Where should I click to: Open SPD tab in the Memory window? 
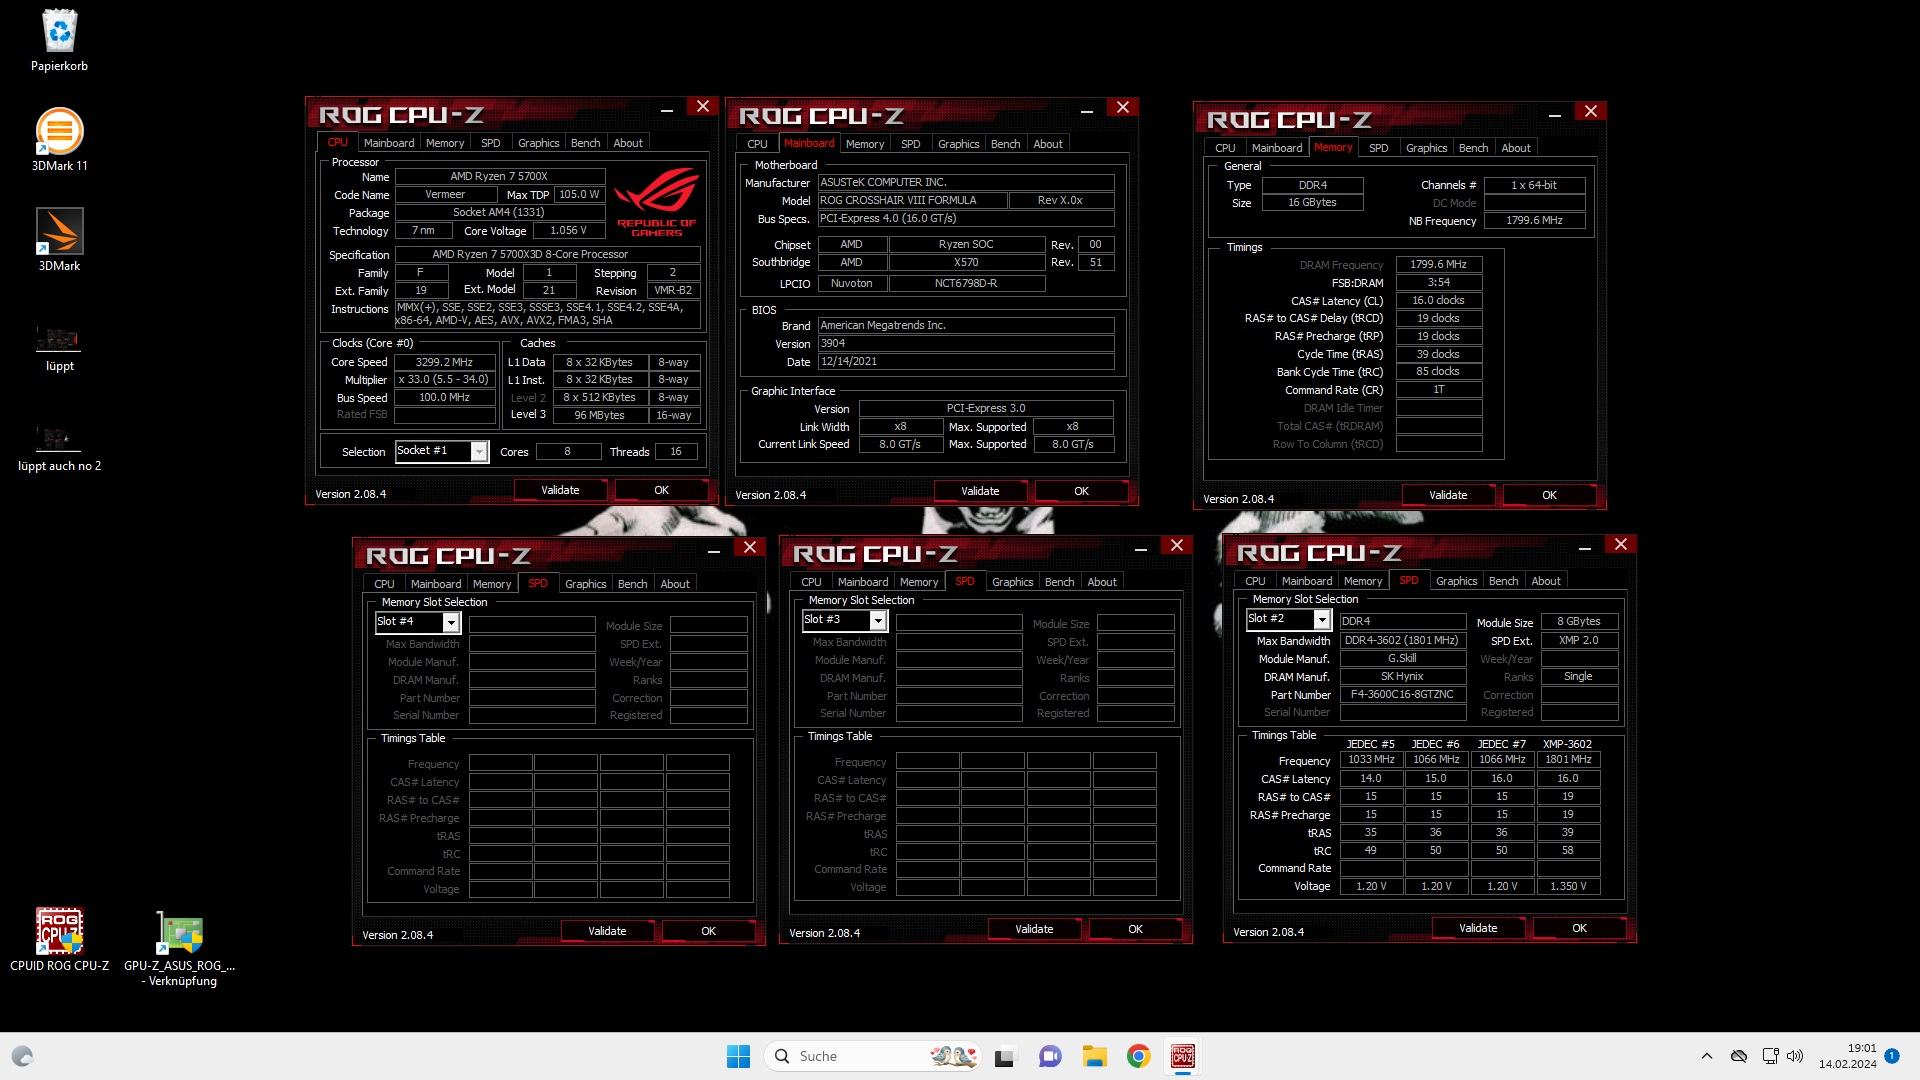1378,148
